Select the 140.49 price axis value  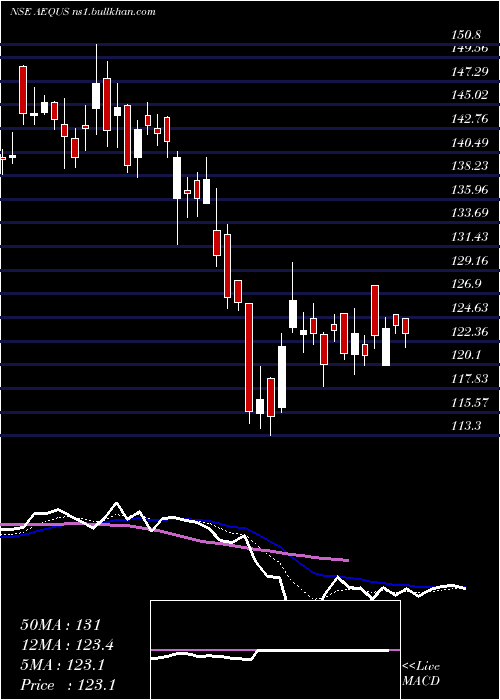coord(470,143)
